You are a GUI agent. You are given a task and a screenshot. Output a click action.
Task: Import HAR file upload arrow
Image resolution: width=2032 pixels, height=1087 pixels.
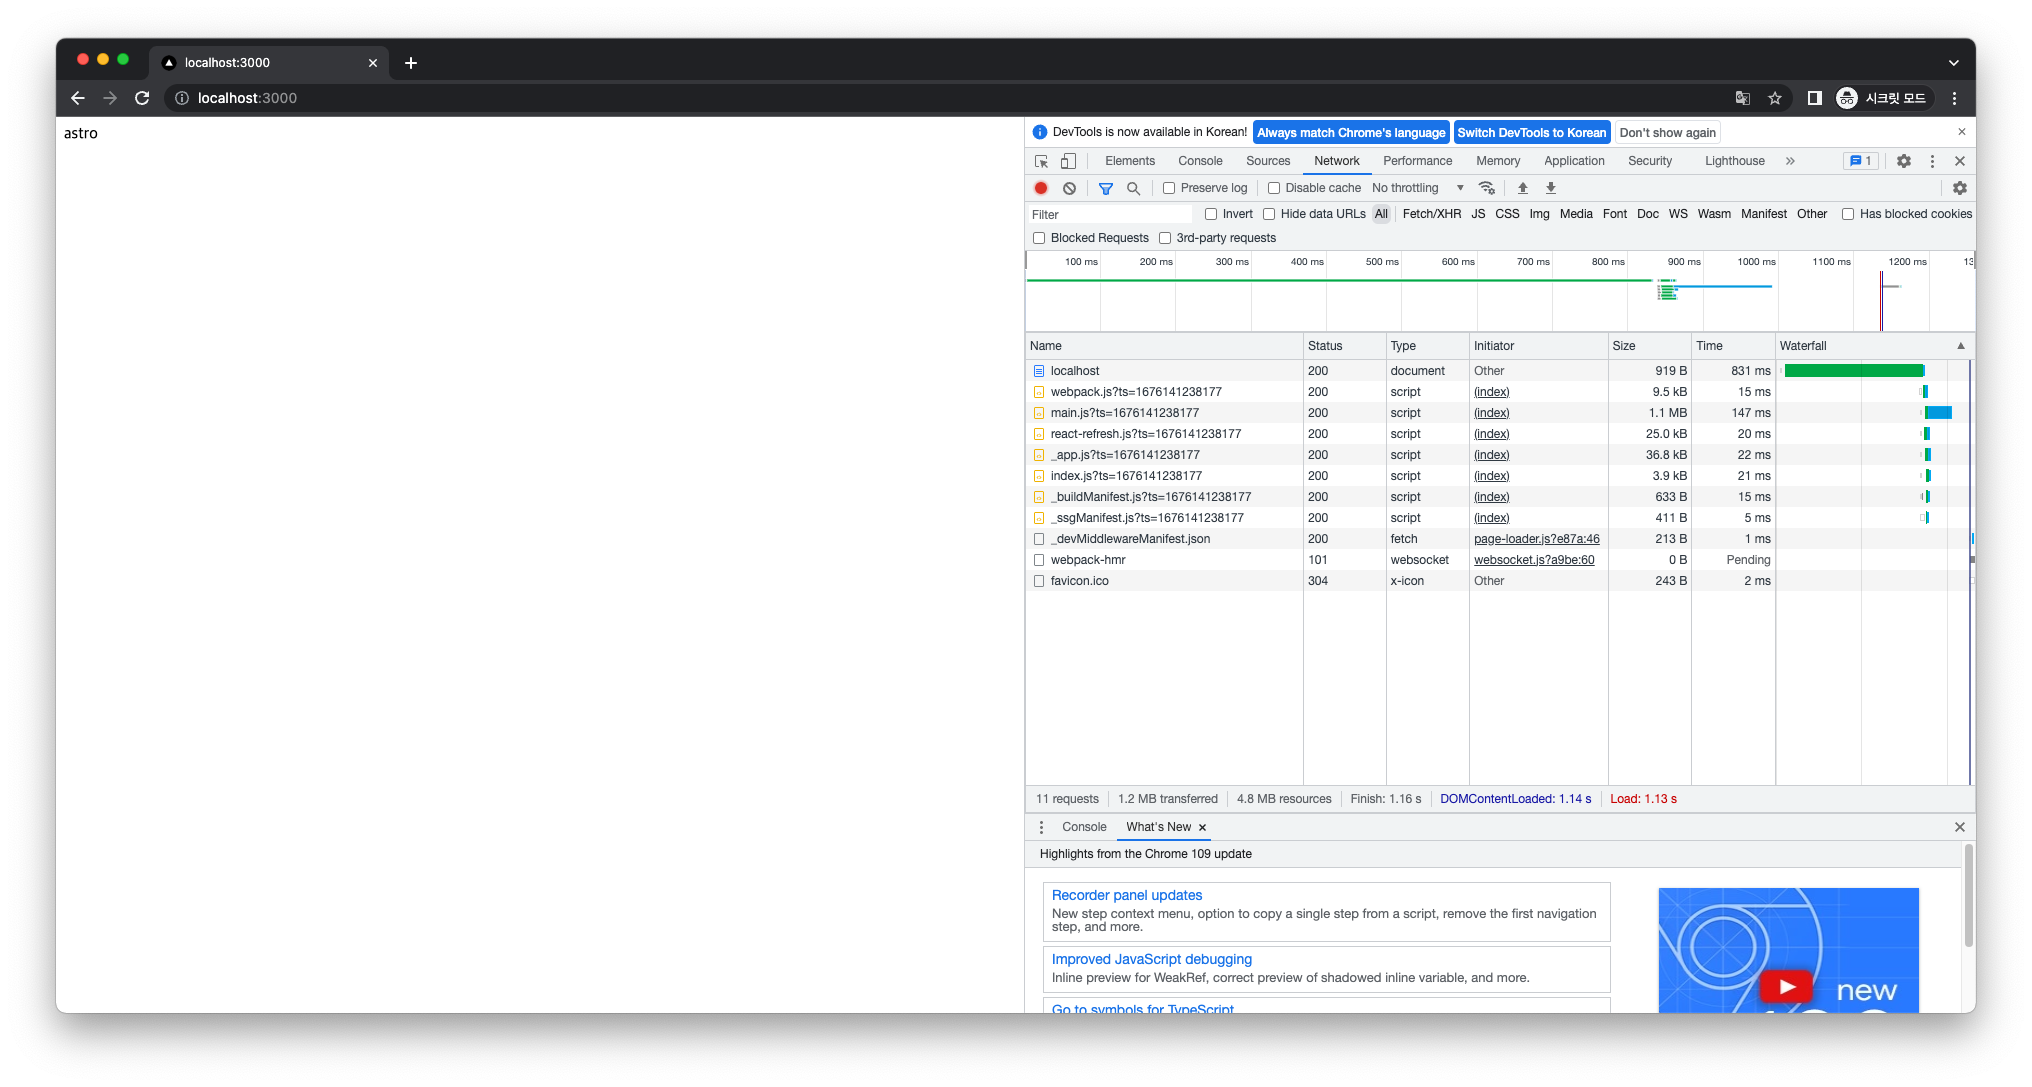(1523, 188)
